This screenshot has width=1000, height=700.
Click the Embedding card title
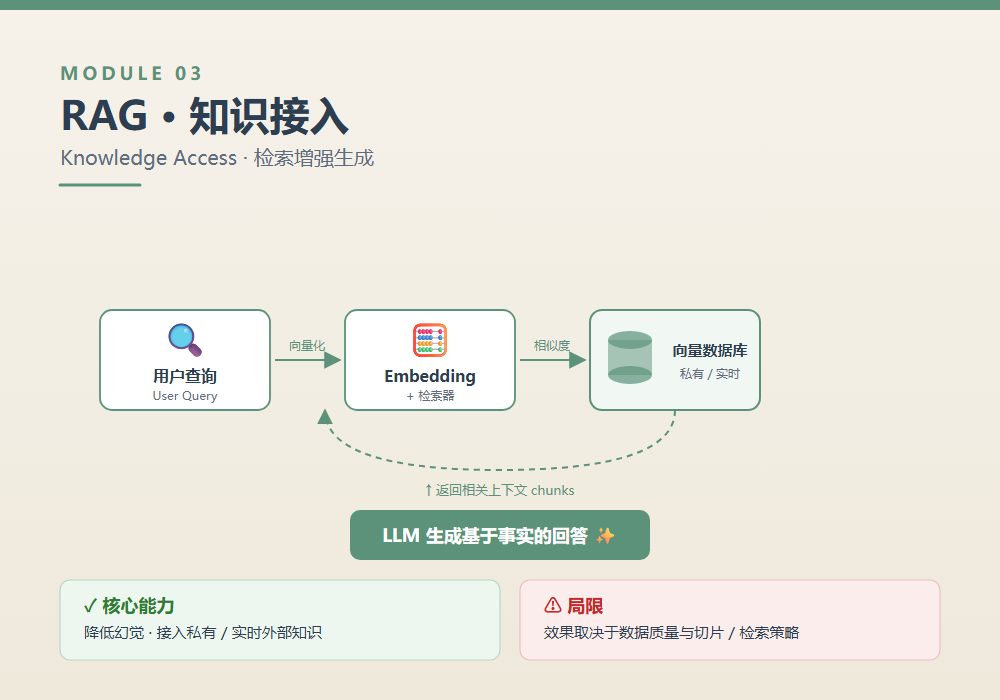tap(430, 376)
